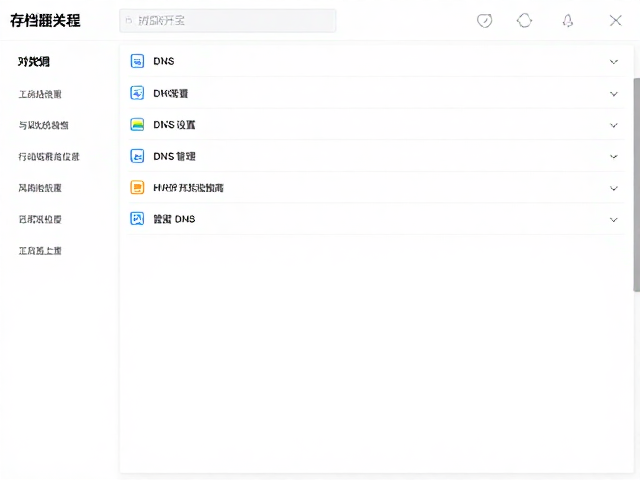Image resolution: width=640 pixels, height=480 pixels.
Task: Select the fifth sidebar item
Action: coord(40,188)
